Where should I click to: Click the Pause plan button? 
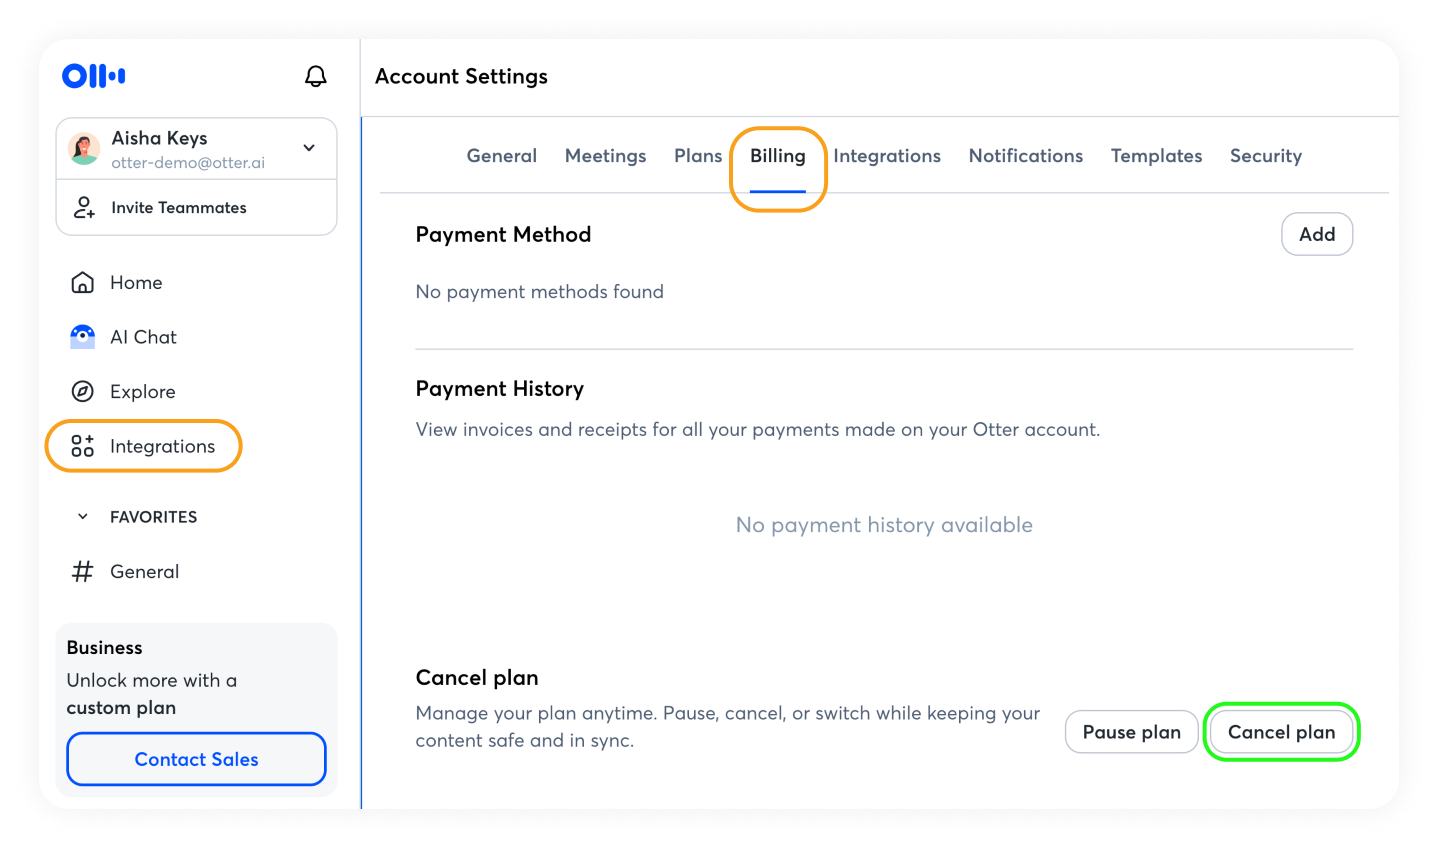[1131, 732]
